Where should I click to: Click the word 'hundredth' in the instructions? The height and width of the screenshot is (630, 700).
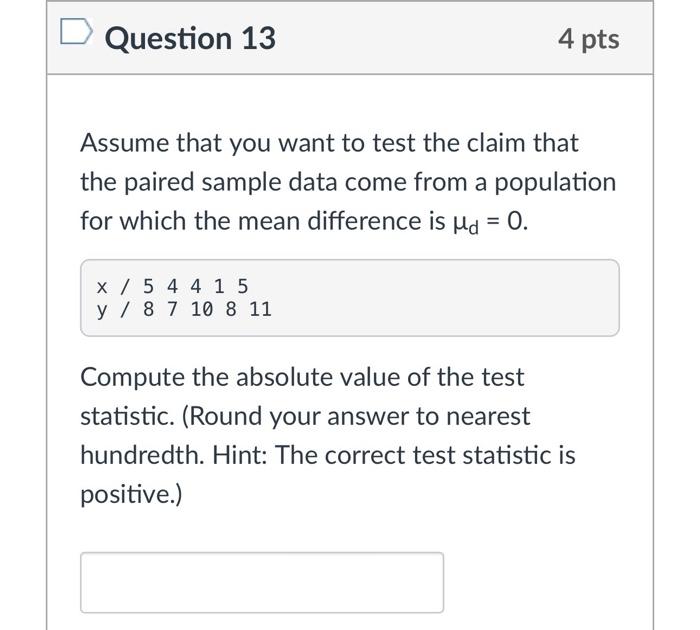142,455
